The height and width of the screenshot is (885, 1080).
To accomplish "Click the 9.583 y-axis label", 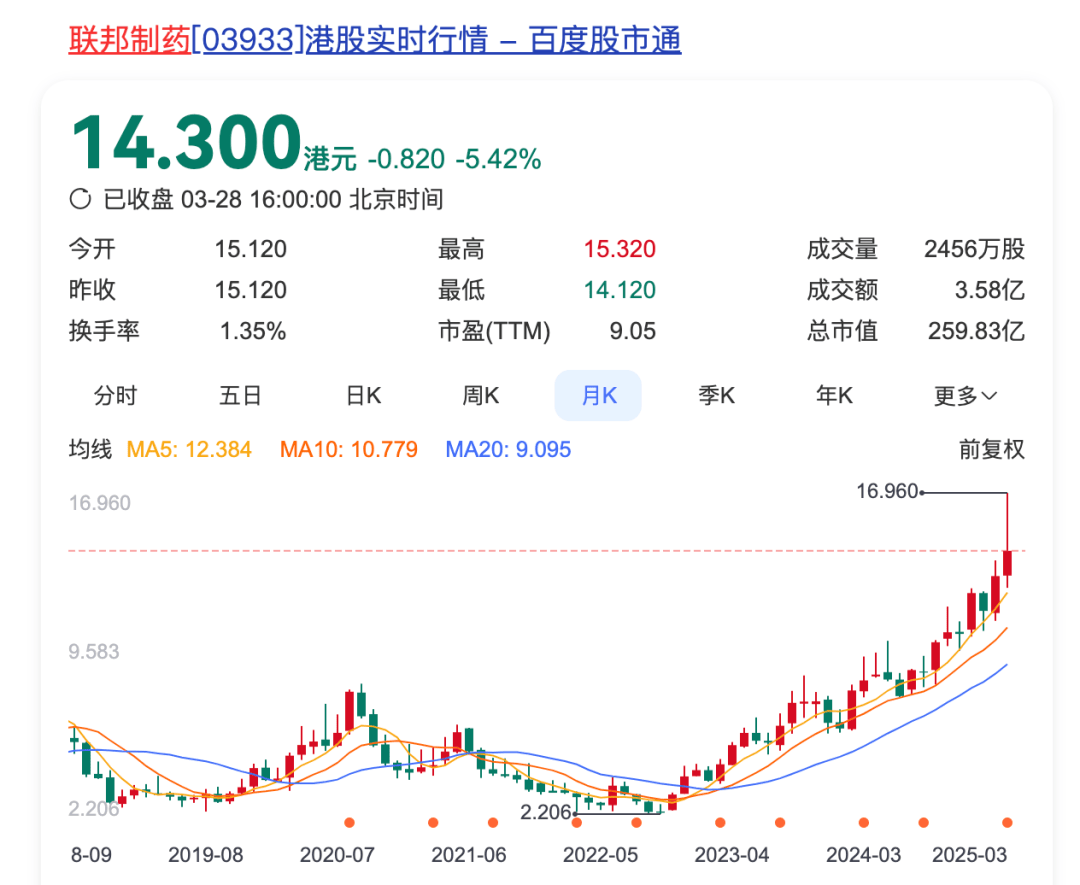I will pos(94,652).
